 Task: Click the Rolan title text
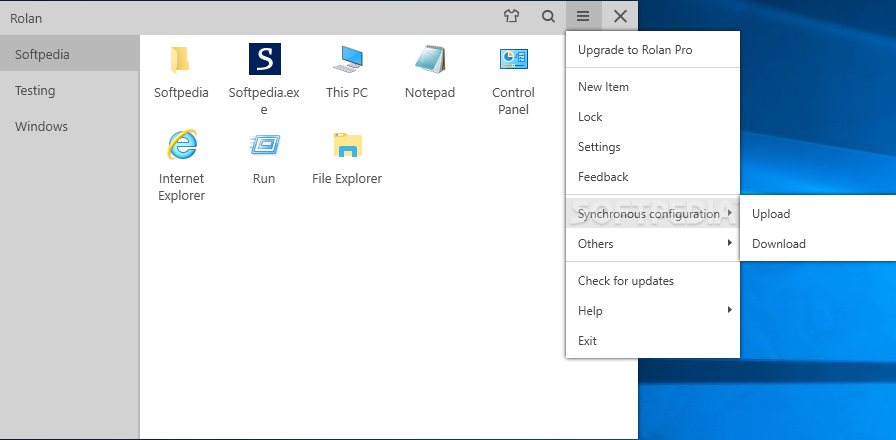[x=26, y=18]
